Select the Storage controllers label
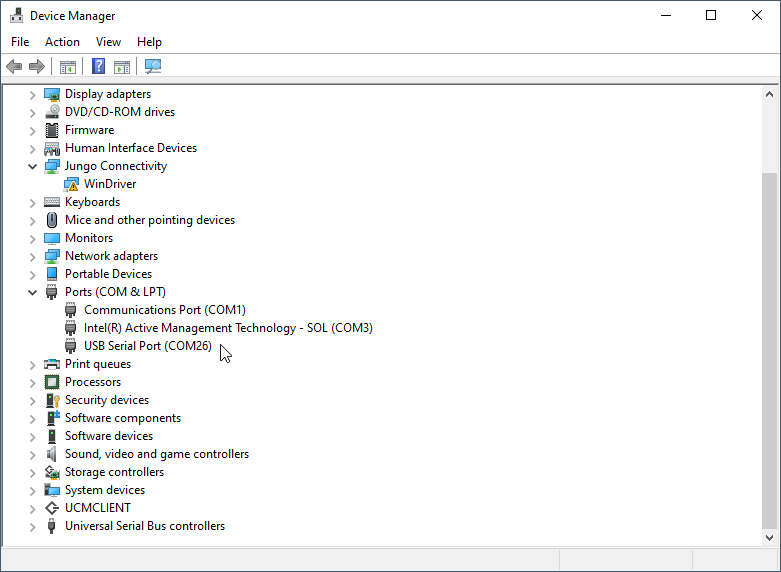This screenshot has height=572, width=781. [x=115, y=472]
